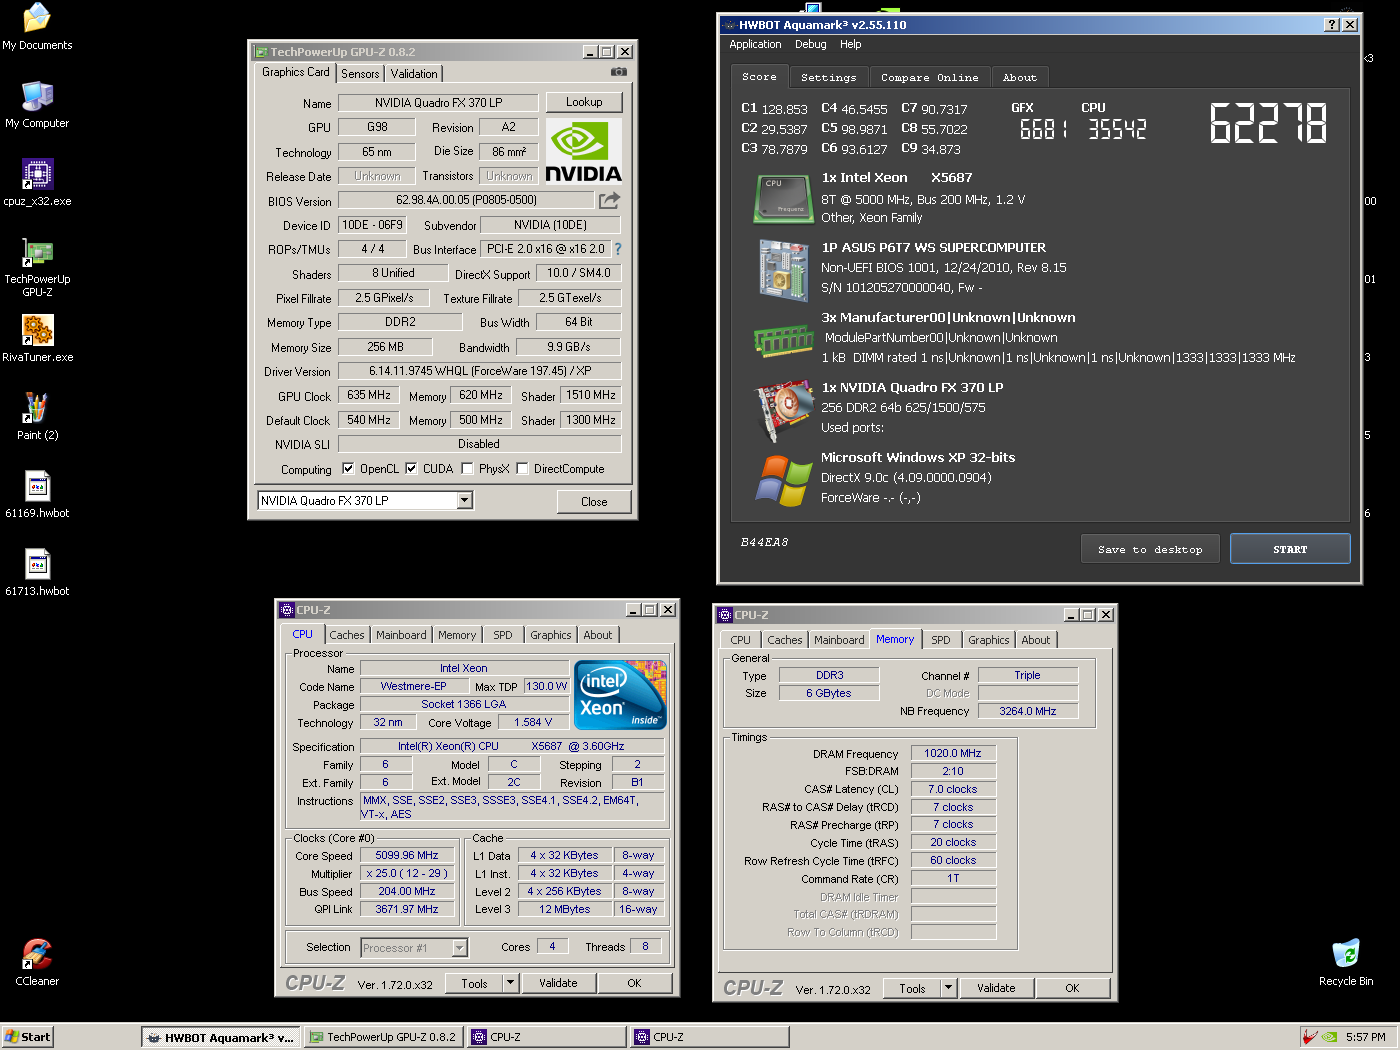Click the 62278 score in Aquamark
Screen dimensions: 1400x1050
click(x=1269, y=124)
